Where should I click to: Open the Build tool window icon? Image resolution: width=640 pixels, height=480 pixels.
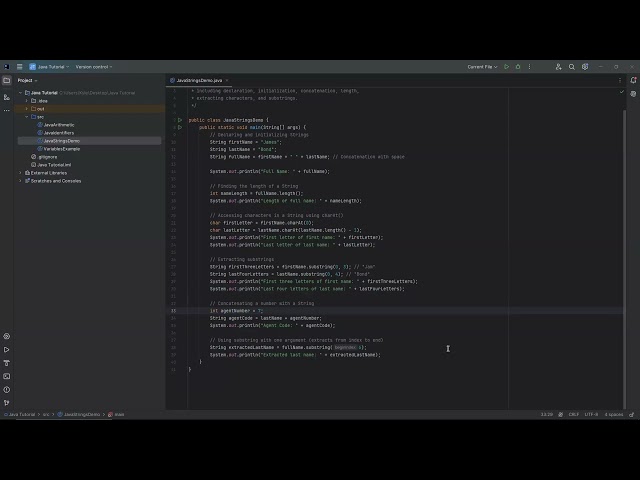7,363
